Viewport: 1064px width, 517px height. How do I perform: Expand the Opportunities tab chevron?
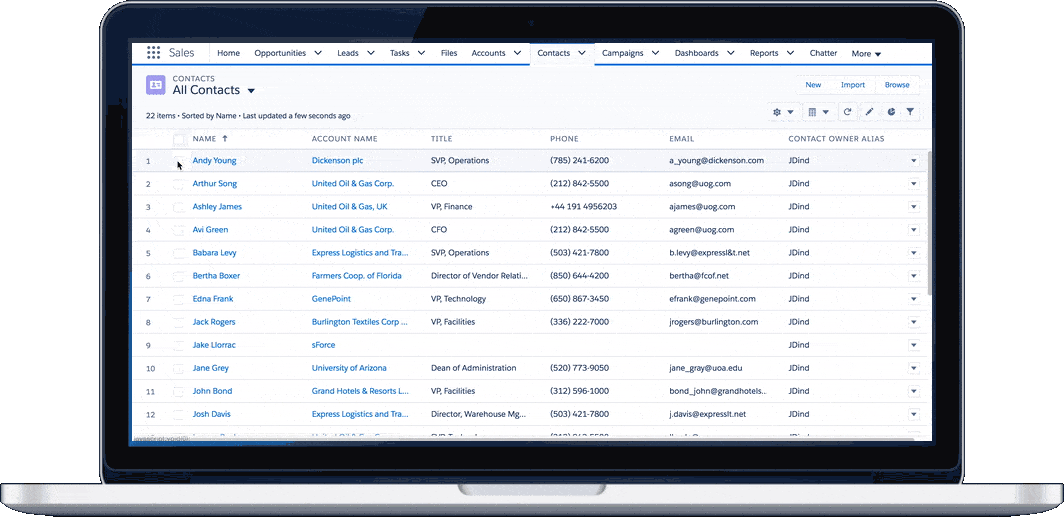318,53
